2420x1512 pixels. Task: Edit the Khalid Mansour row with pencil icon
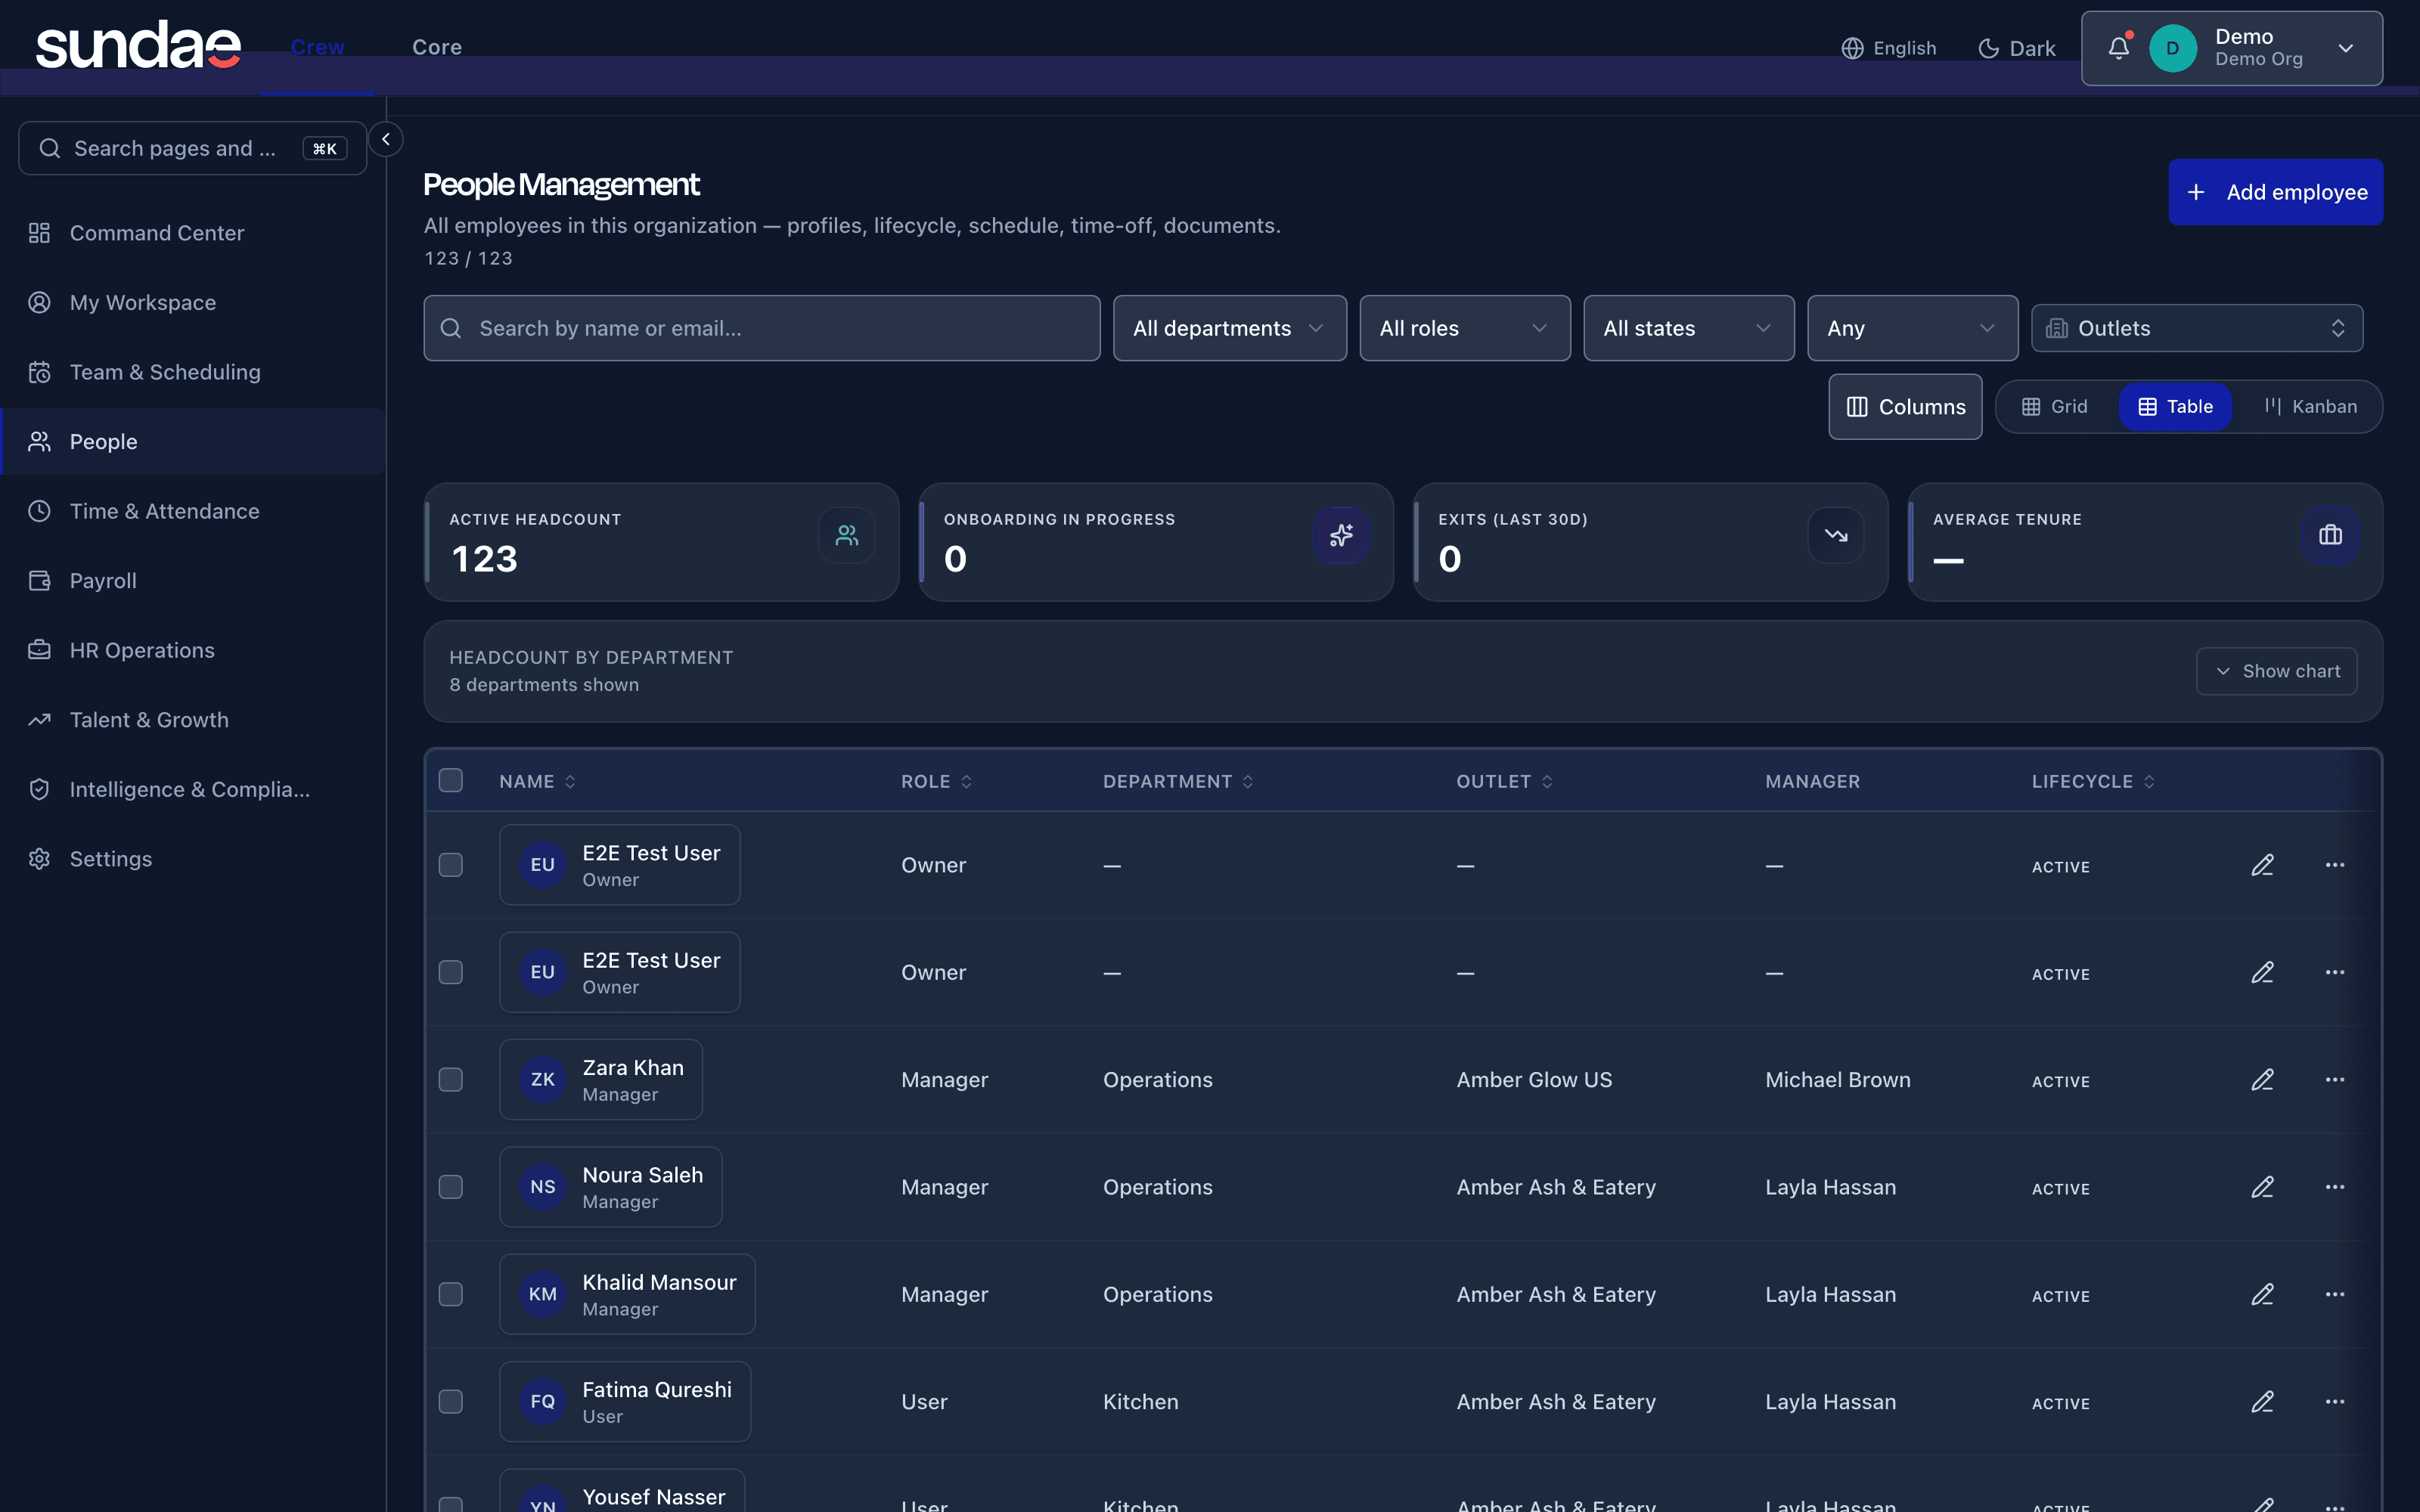(x=2263, y=1294)
